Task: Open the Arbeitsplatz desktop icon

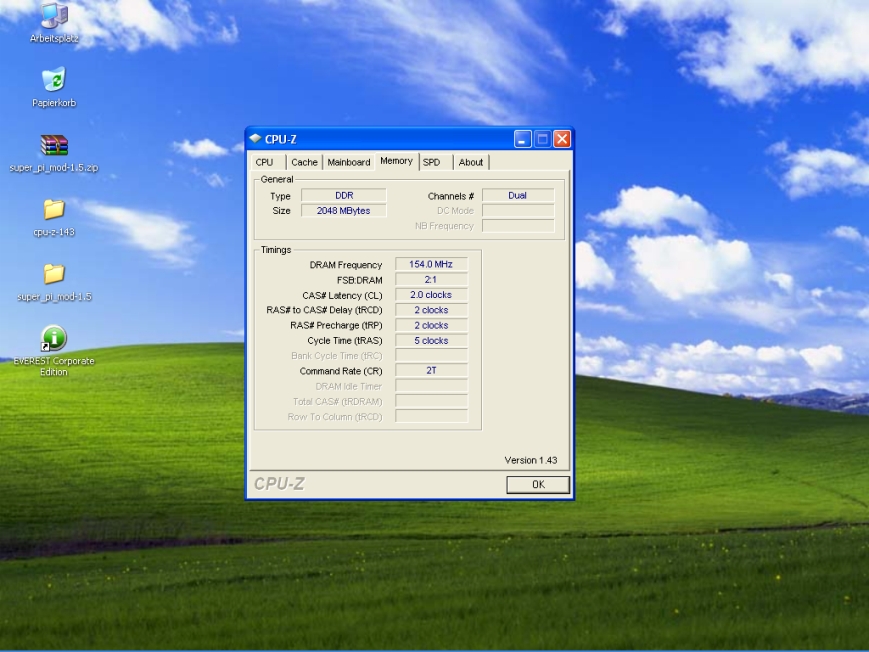Action: (x=54, y=22)
